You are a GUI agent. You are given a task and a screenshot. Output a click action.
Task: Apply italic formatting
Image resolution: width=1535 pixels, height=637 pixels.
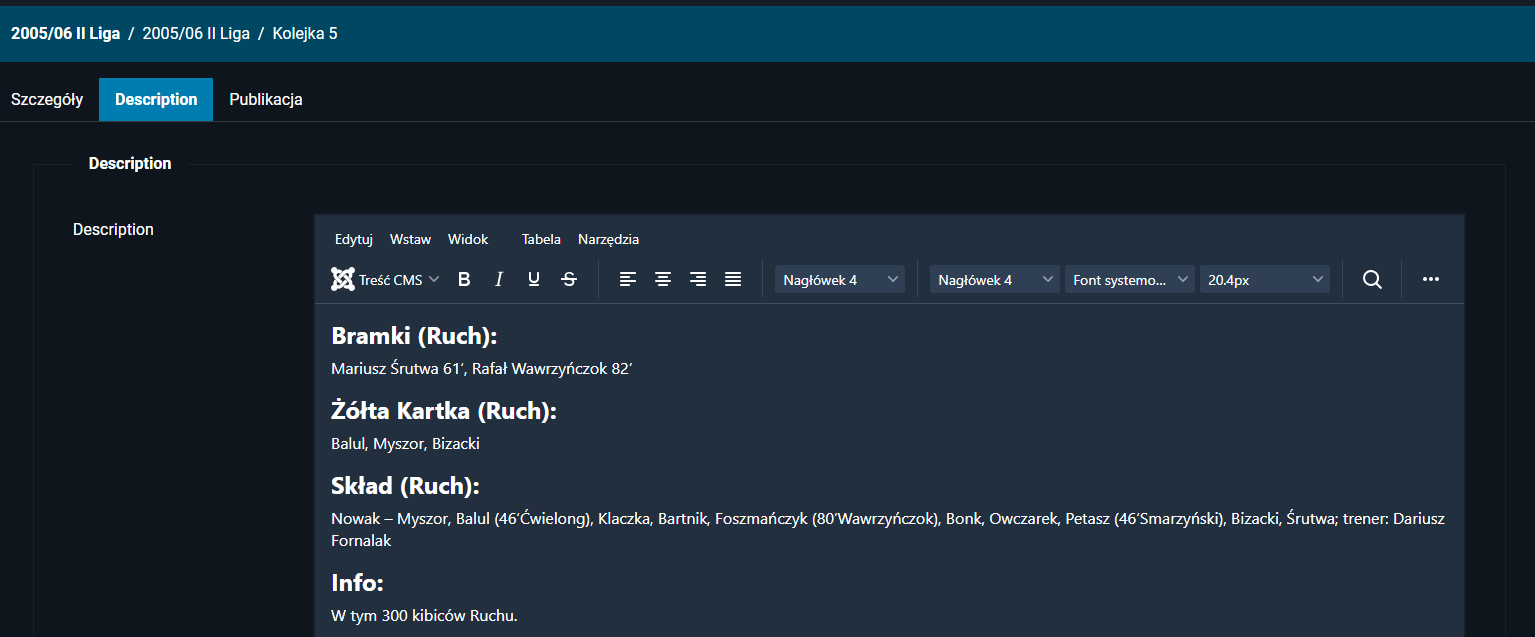coord(499,280)
